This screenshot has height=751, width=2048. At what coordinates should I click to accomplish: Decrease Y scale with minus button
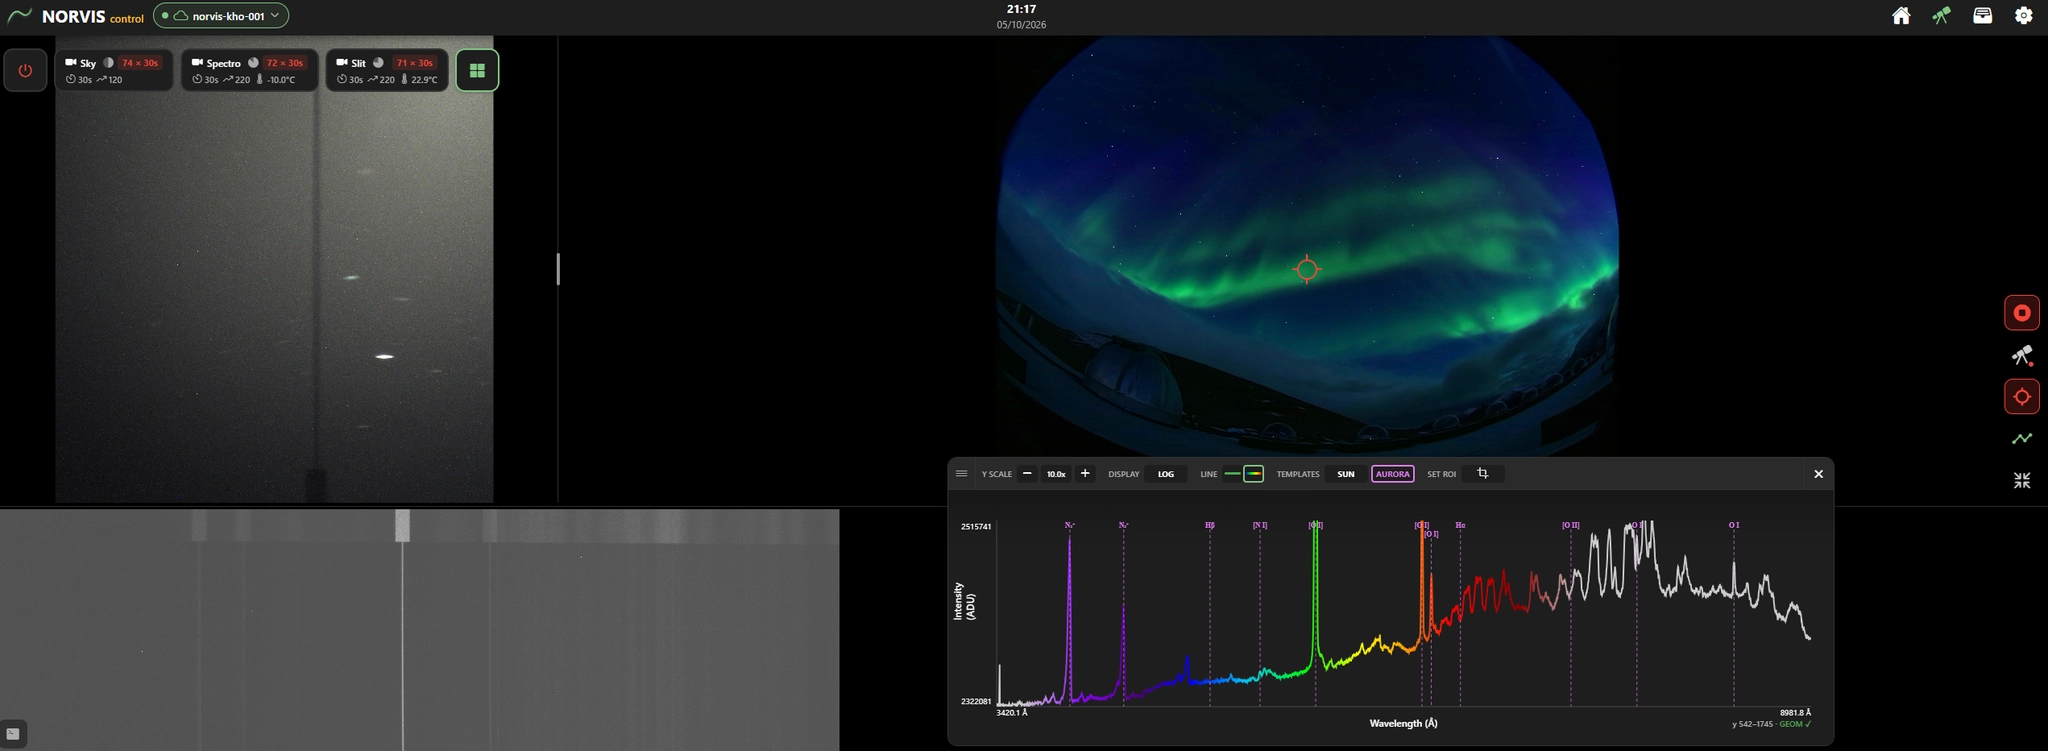(x=1027, y=474)
